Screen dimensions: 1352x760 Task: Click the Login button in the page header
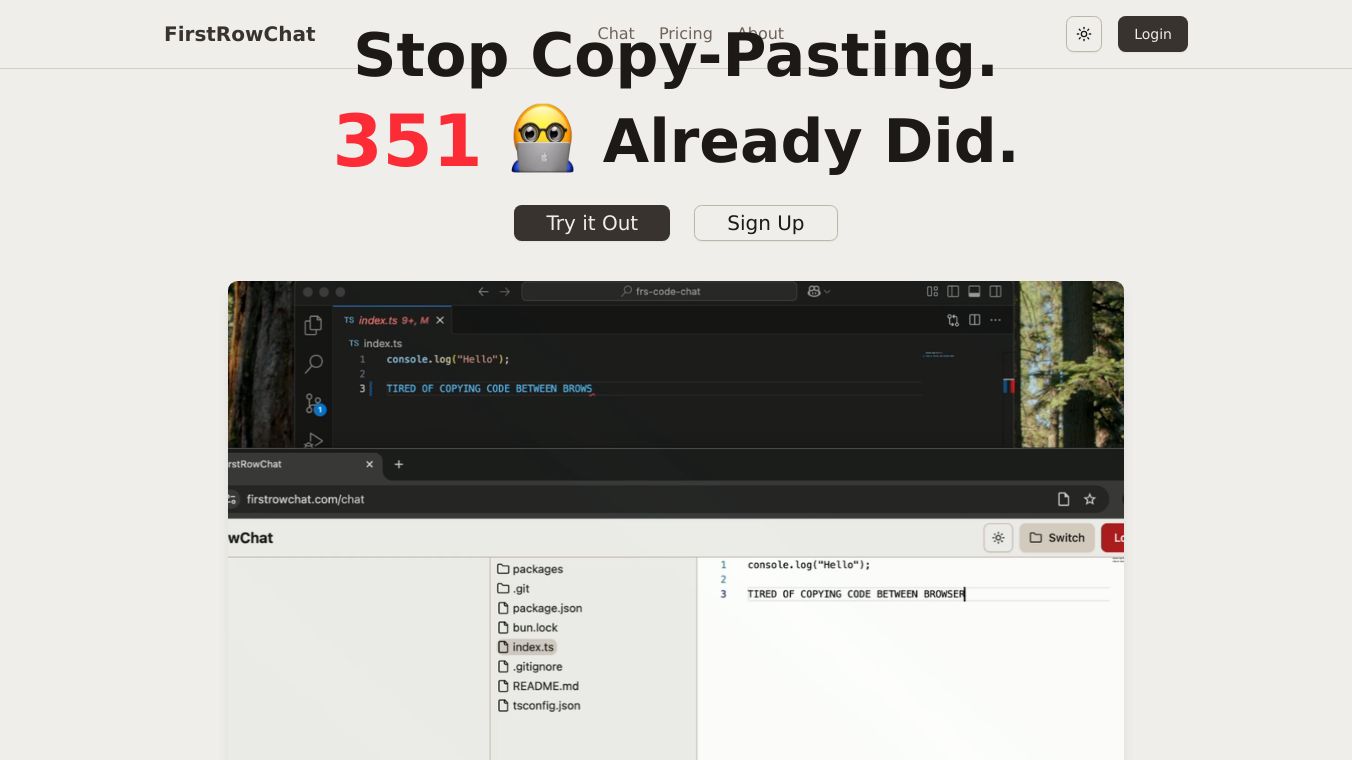(x=1153, y=34)
